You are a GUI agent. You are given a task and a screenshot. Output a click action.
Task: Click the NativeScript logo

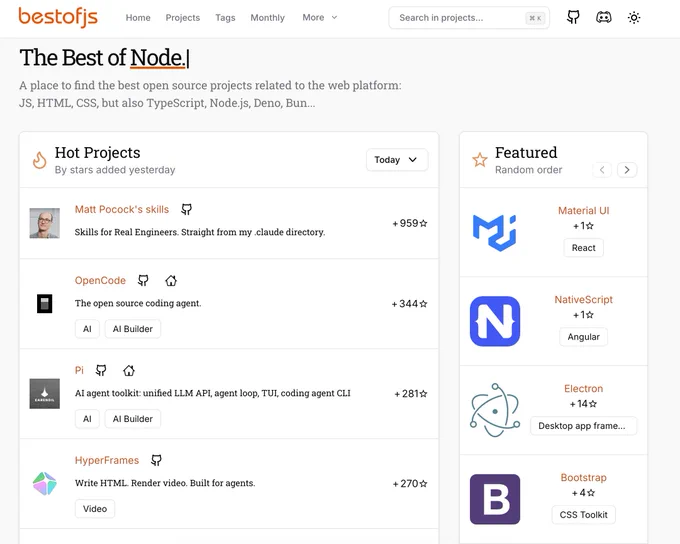pos(495,321)
